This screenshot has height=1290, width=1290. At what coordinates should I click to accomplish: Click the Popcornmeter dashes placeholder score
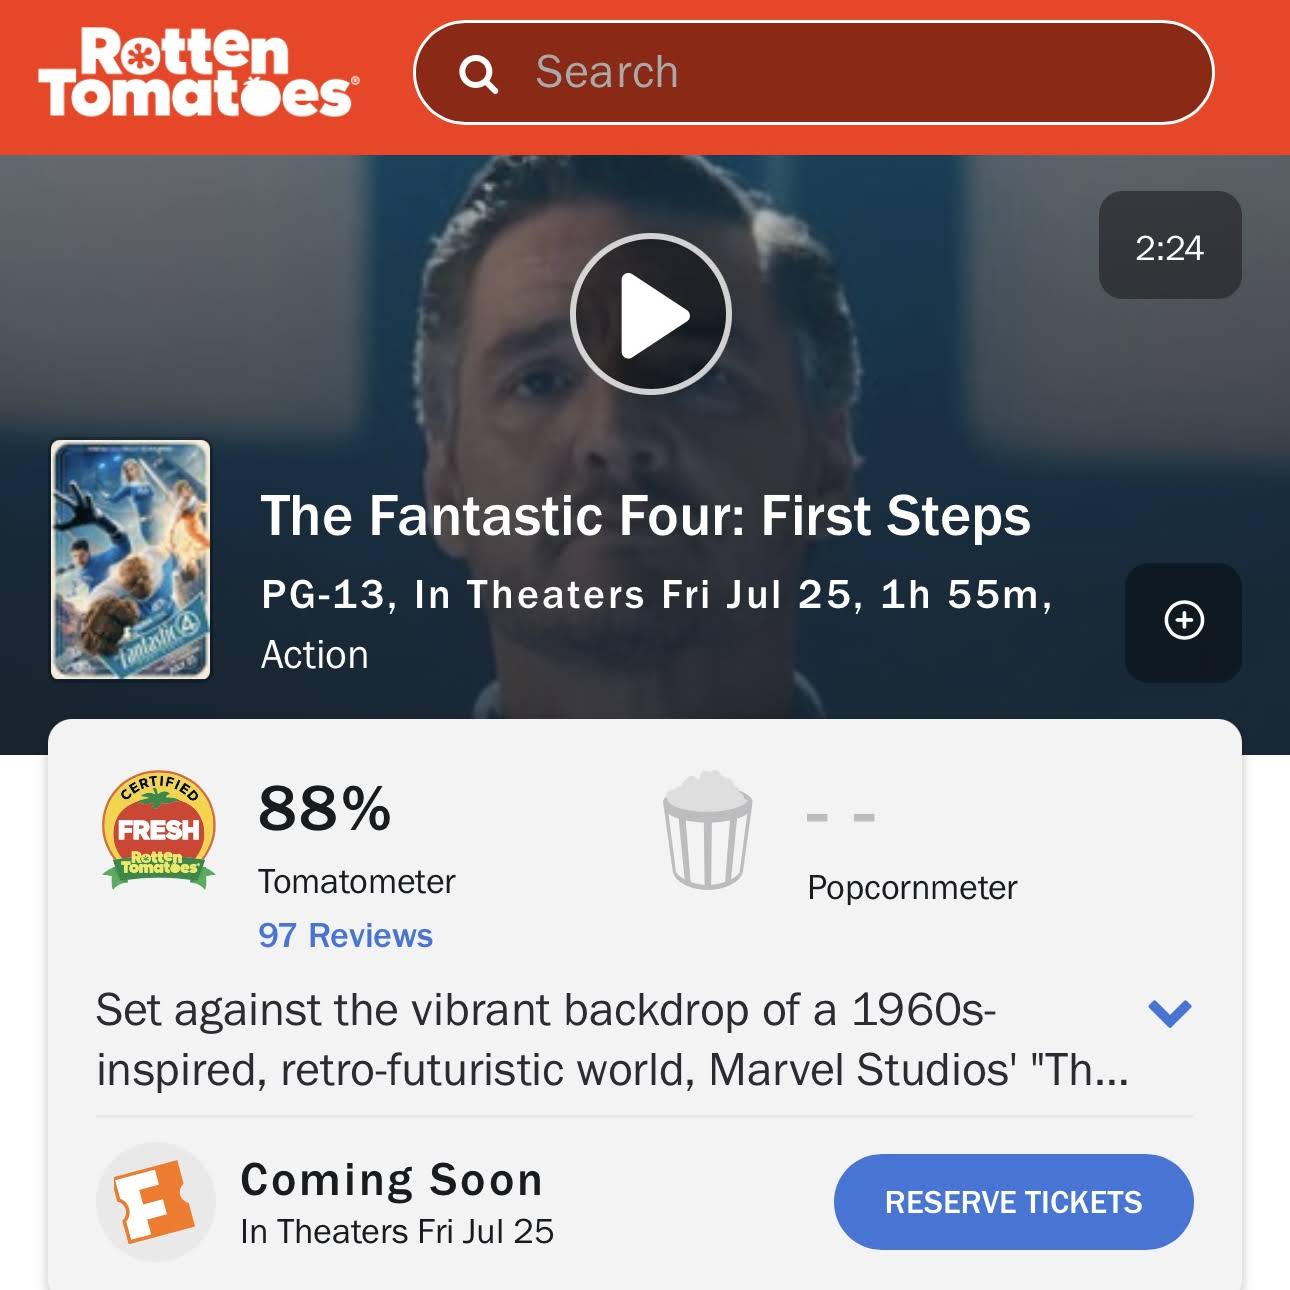tap(841, 818)
